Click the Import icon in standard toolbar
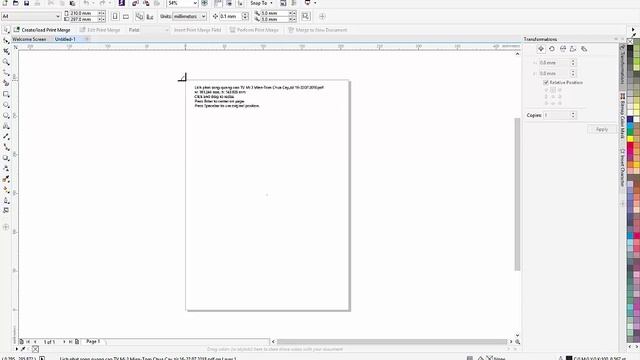 [135, 3]
